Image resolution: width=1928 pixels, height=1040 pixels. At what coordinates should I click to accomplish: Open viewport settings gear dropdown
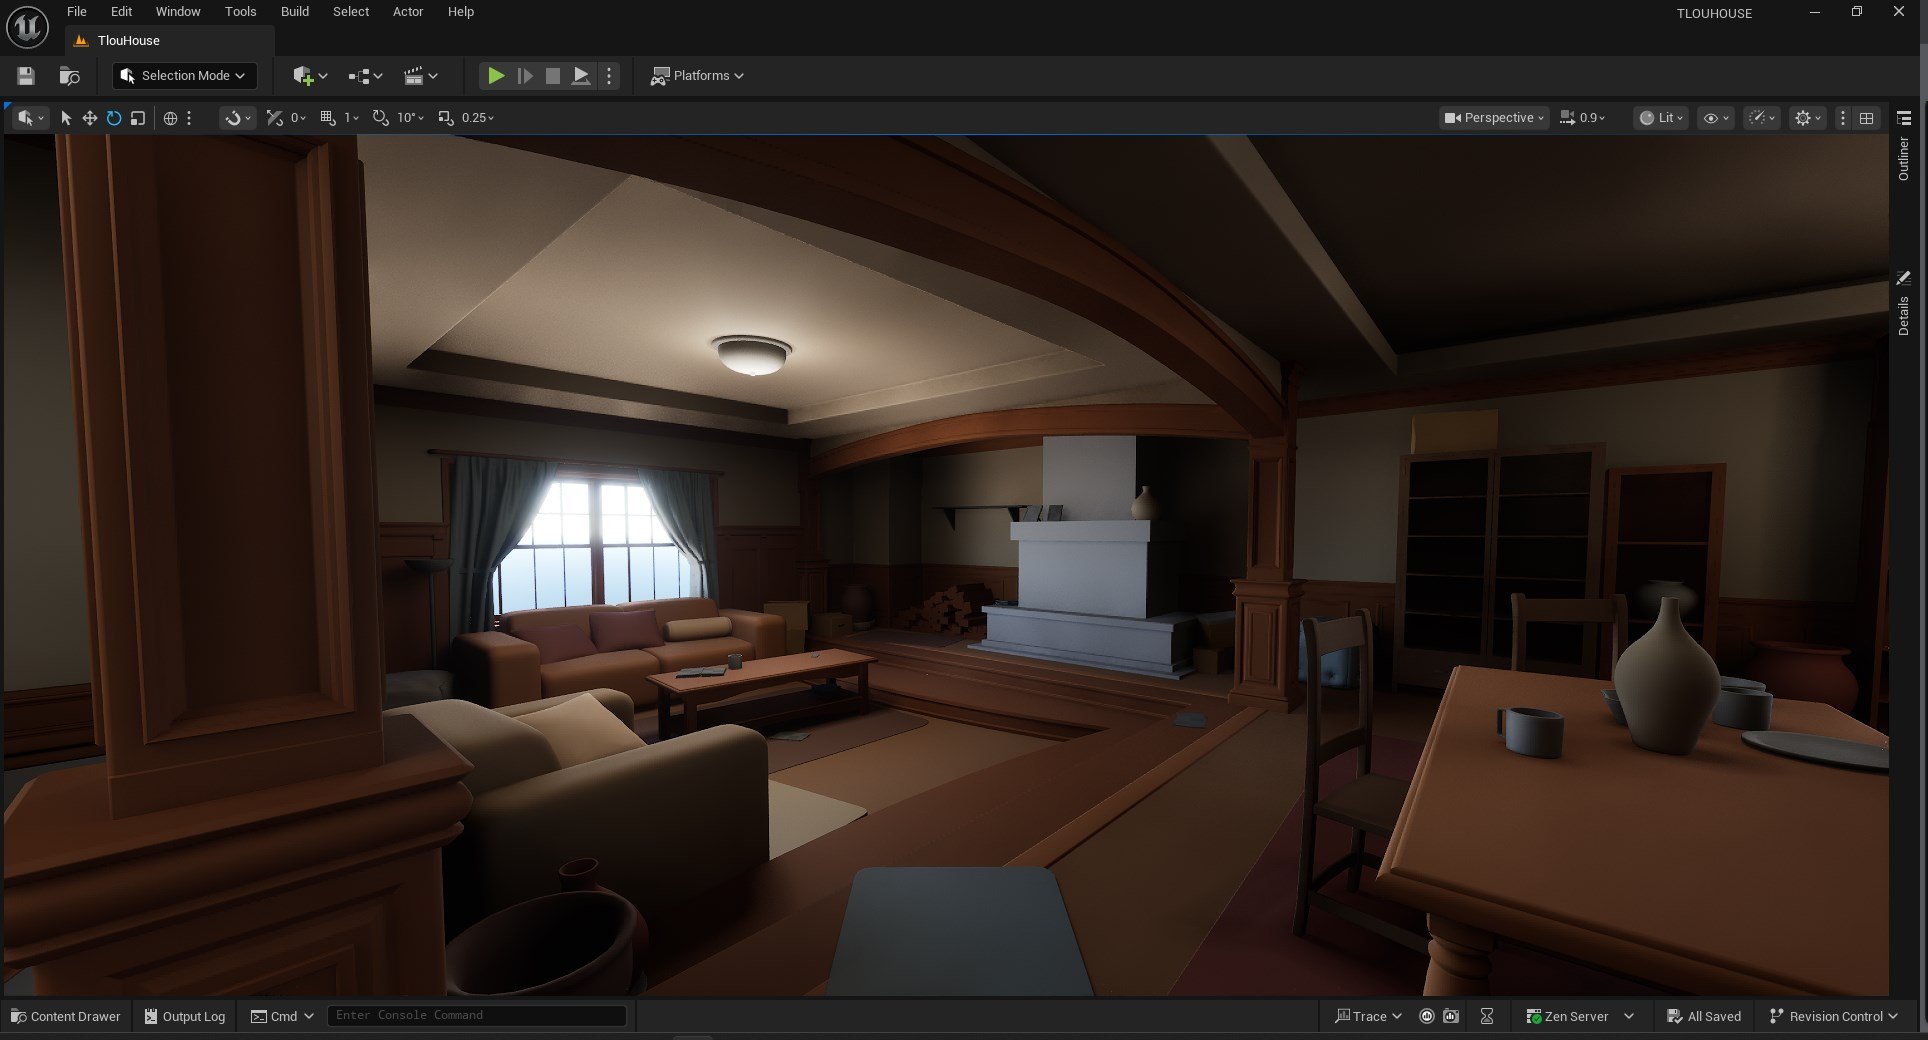pos(1808,118)
